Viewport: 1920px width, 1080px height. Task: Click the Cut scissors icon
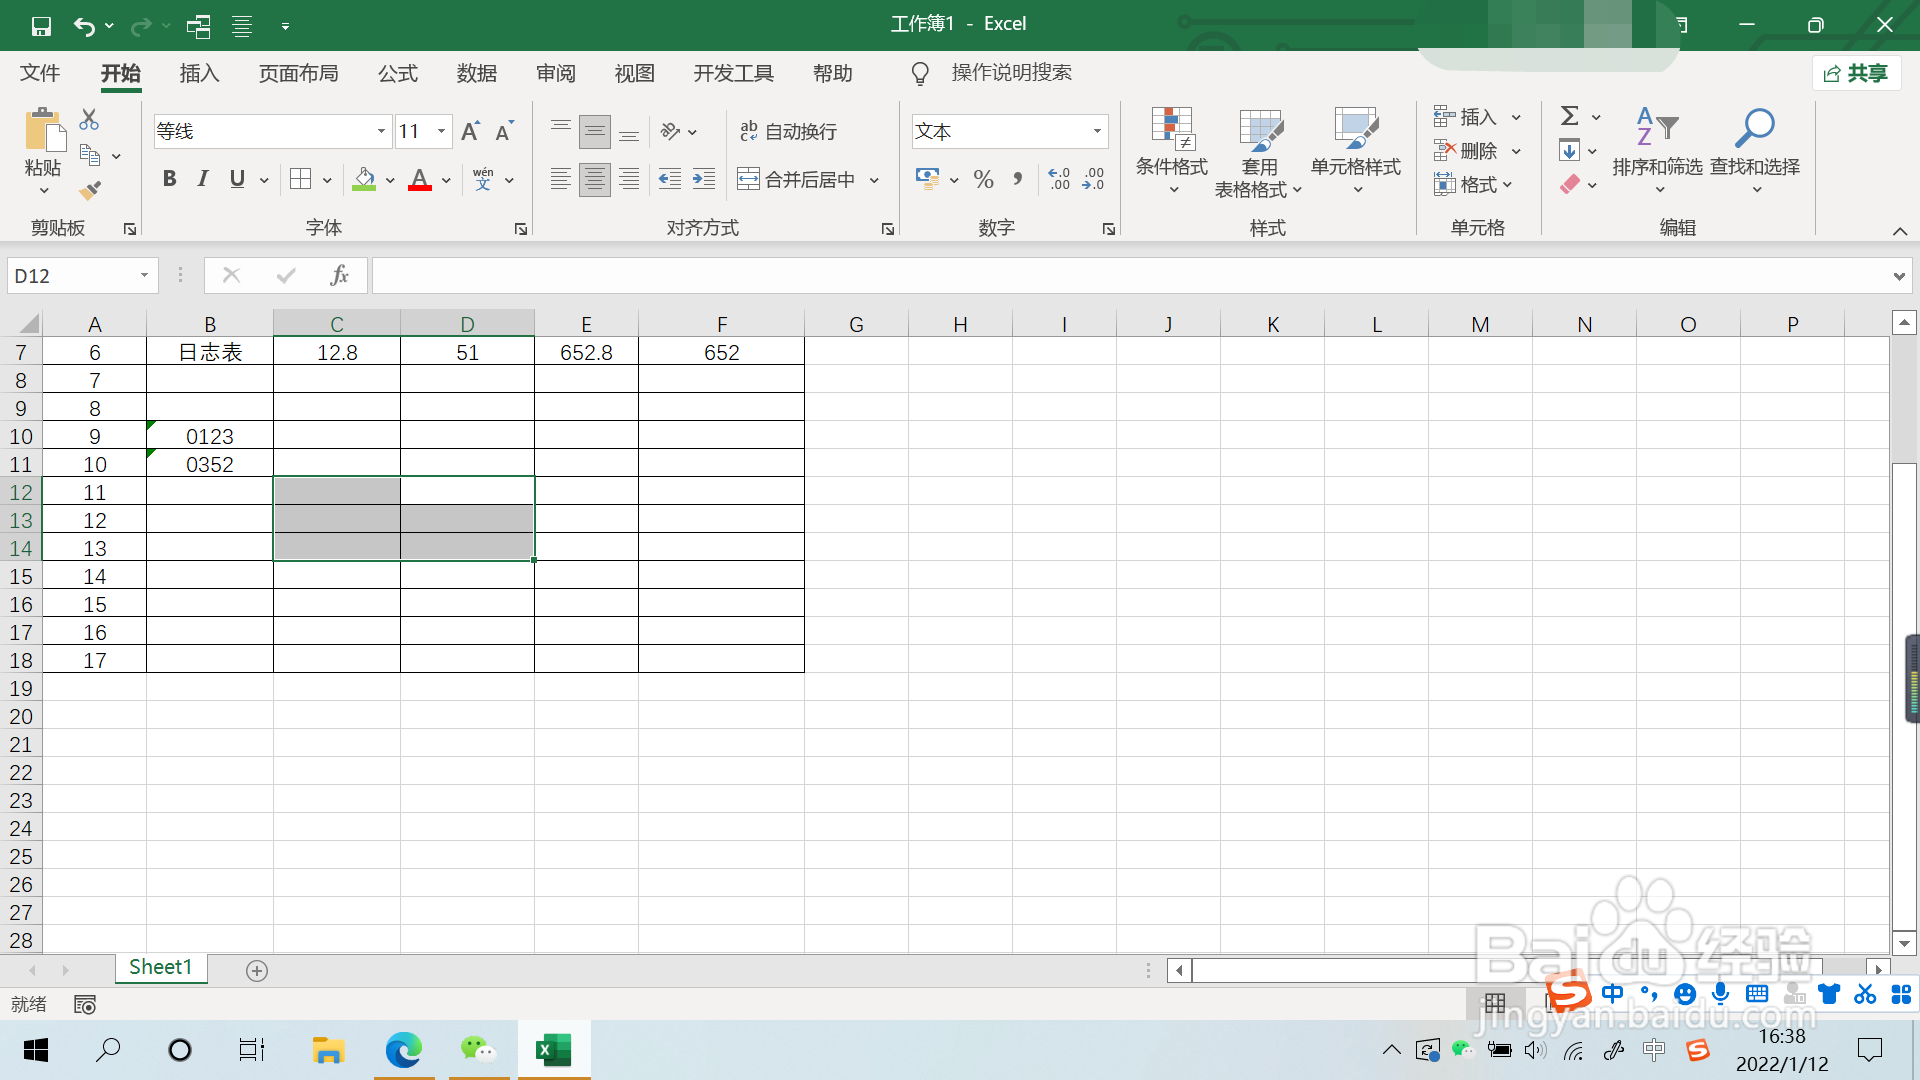[89, 120]
